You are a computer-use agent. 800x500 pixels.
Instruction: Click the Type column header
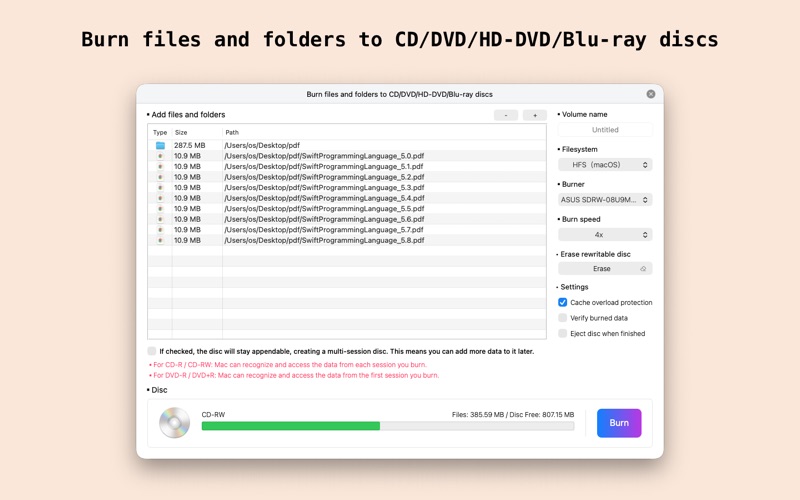pyautogui.click(x=160, y=132)
